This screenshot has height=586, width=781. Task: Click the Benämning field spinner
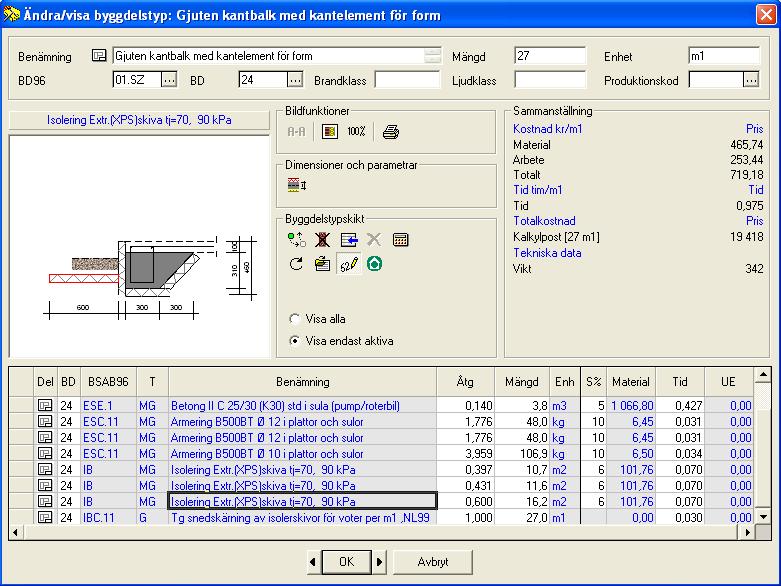[x=432, y=56]
